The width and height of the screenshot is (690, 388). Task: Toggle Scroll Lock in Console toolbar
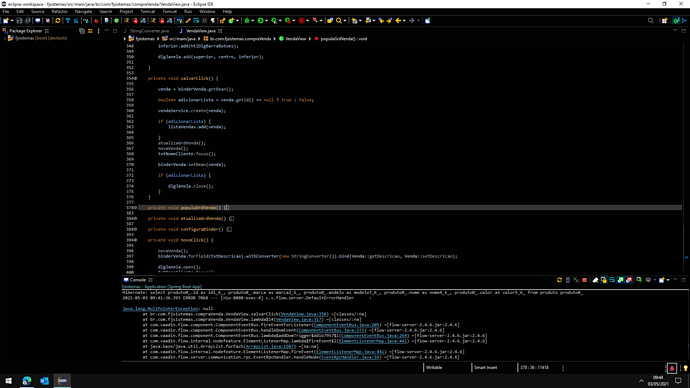(604, 280)
